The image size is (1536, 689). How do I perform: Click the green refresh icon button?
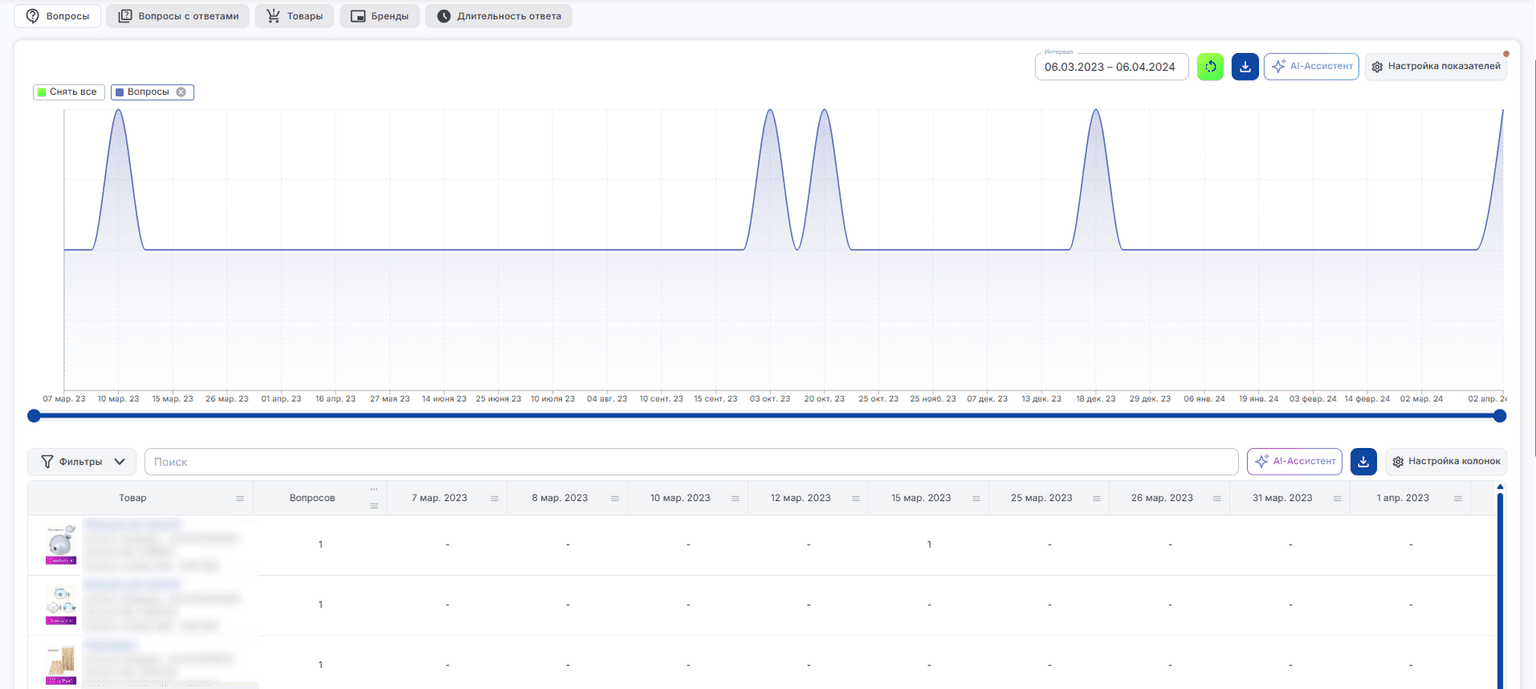pos(1210,67)
